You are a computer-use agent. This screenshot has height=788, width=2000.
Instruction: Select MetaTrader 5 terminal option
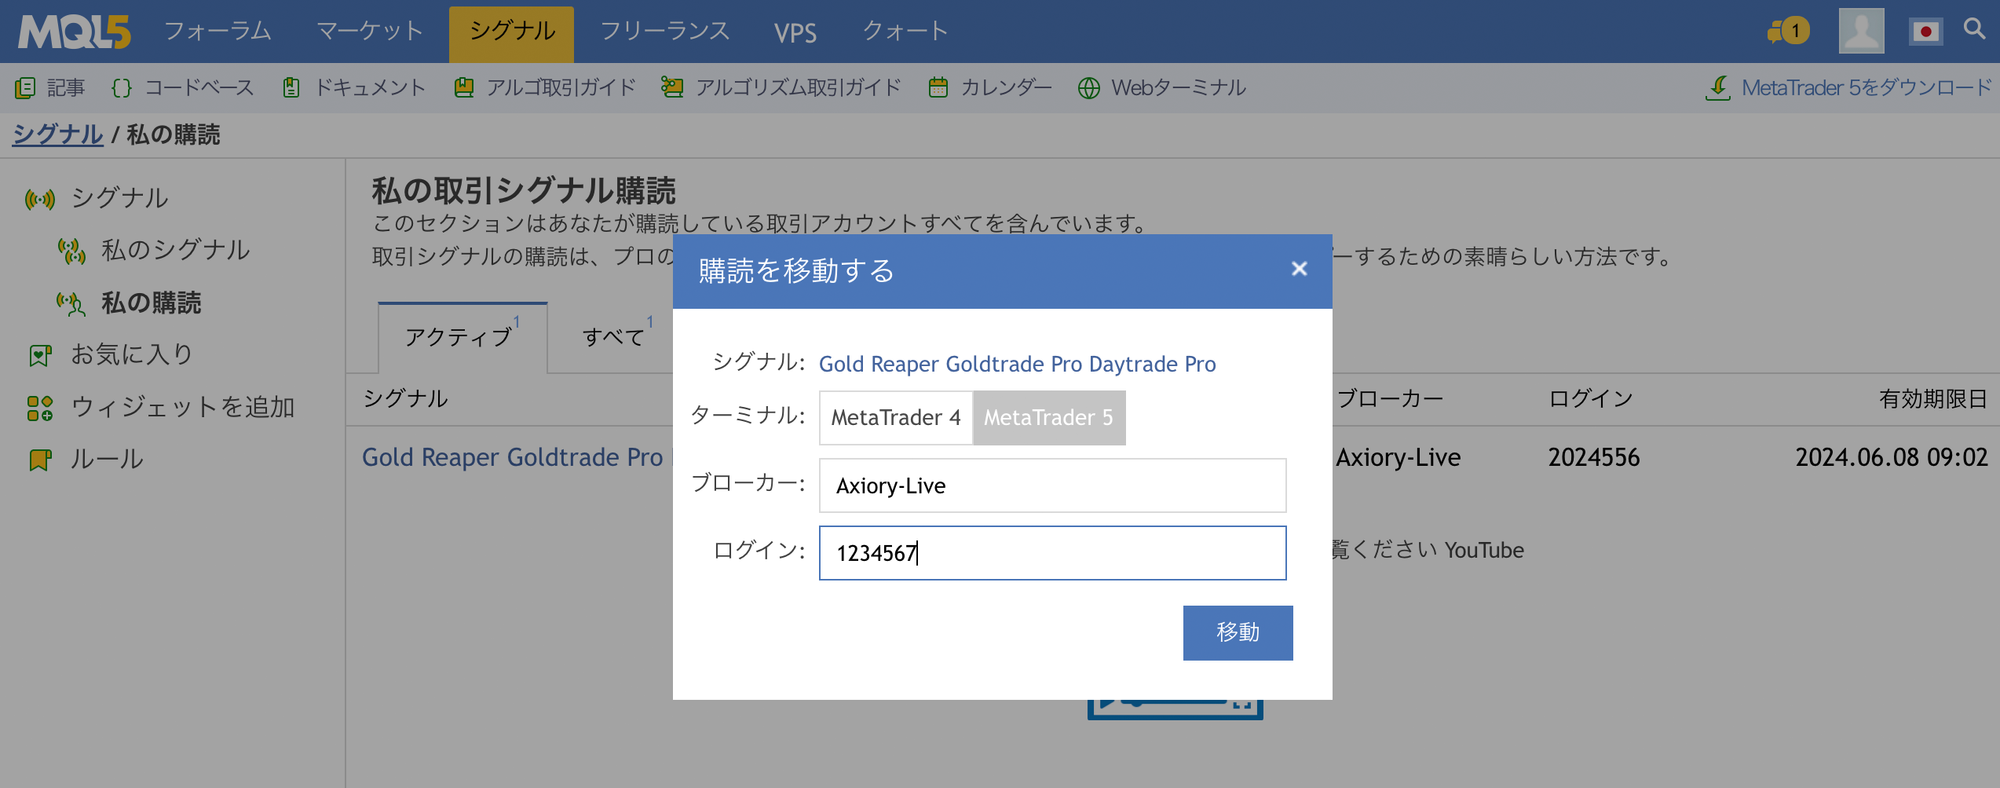1049,418
